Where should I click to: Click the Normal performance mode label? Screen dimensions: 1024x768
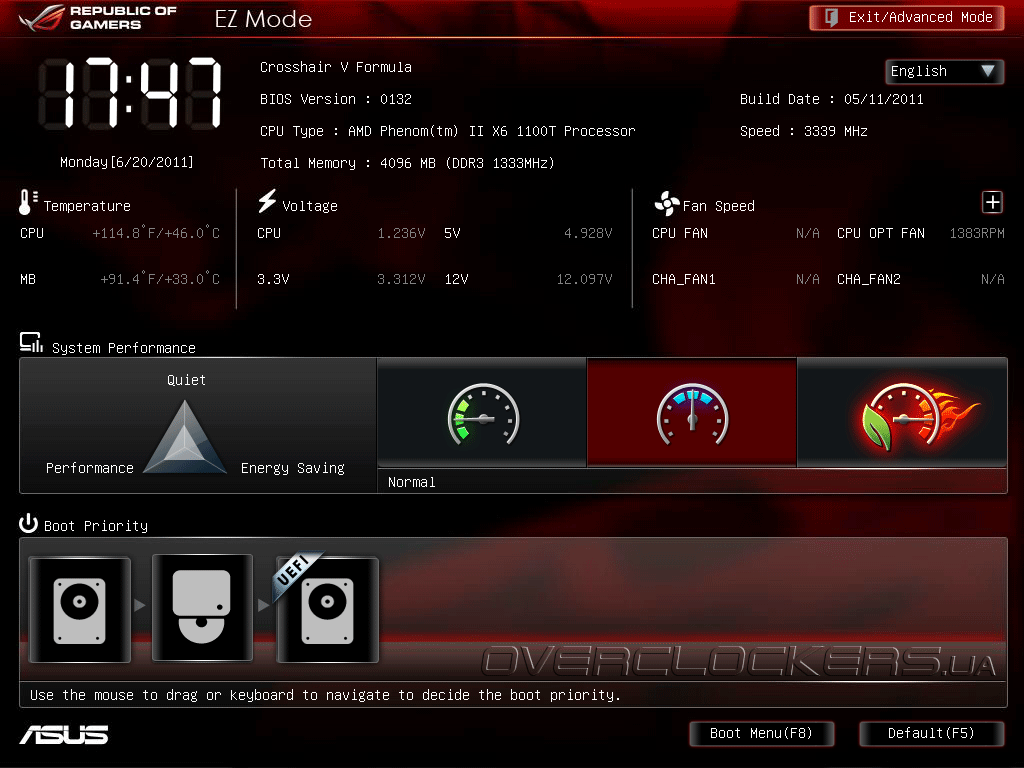click(x=411, y=482)
